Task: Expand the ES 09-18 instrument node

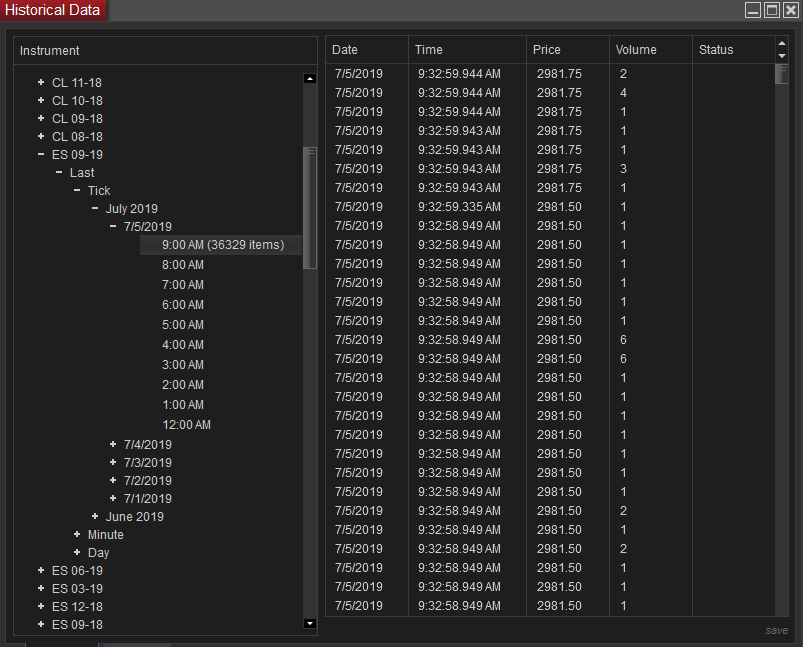Action: (41, 624)
